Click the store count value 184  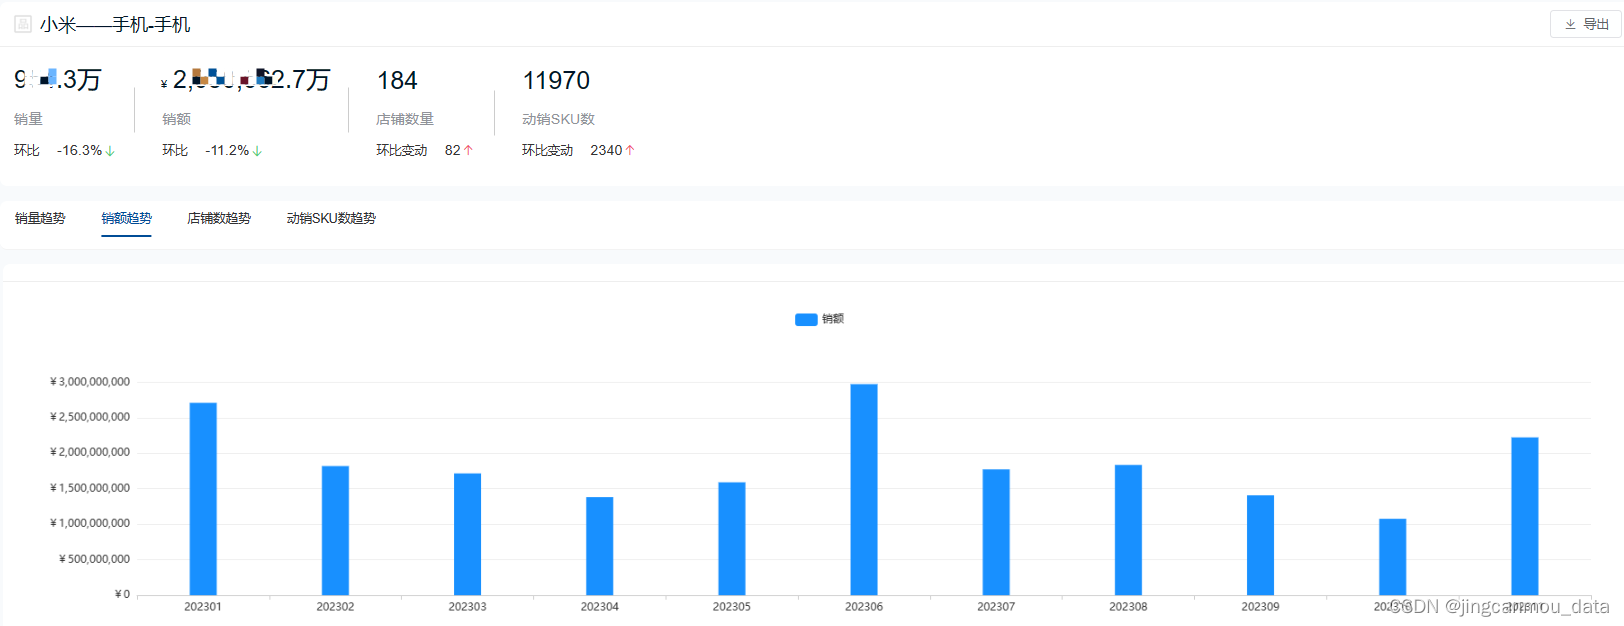[397, 80]
